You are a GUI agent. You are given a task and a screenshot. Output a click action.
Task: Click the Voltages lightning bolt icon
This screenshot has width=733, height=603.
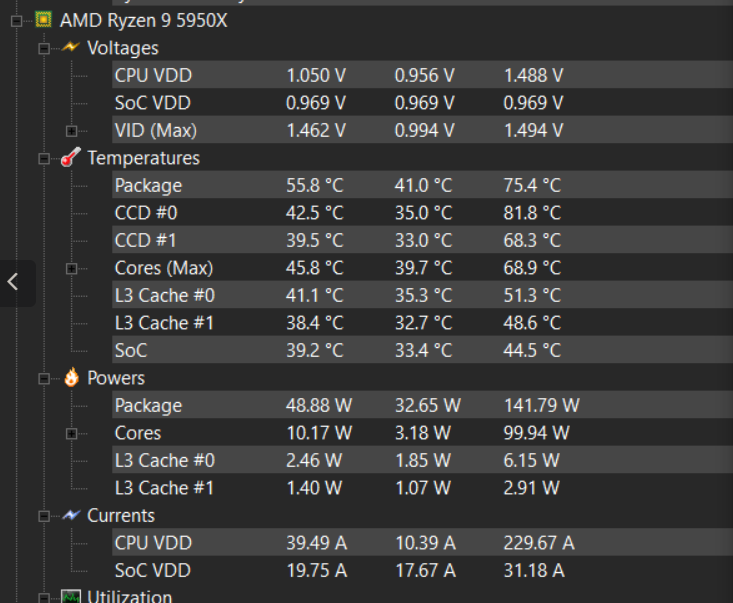[x=71, y=47]
